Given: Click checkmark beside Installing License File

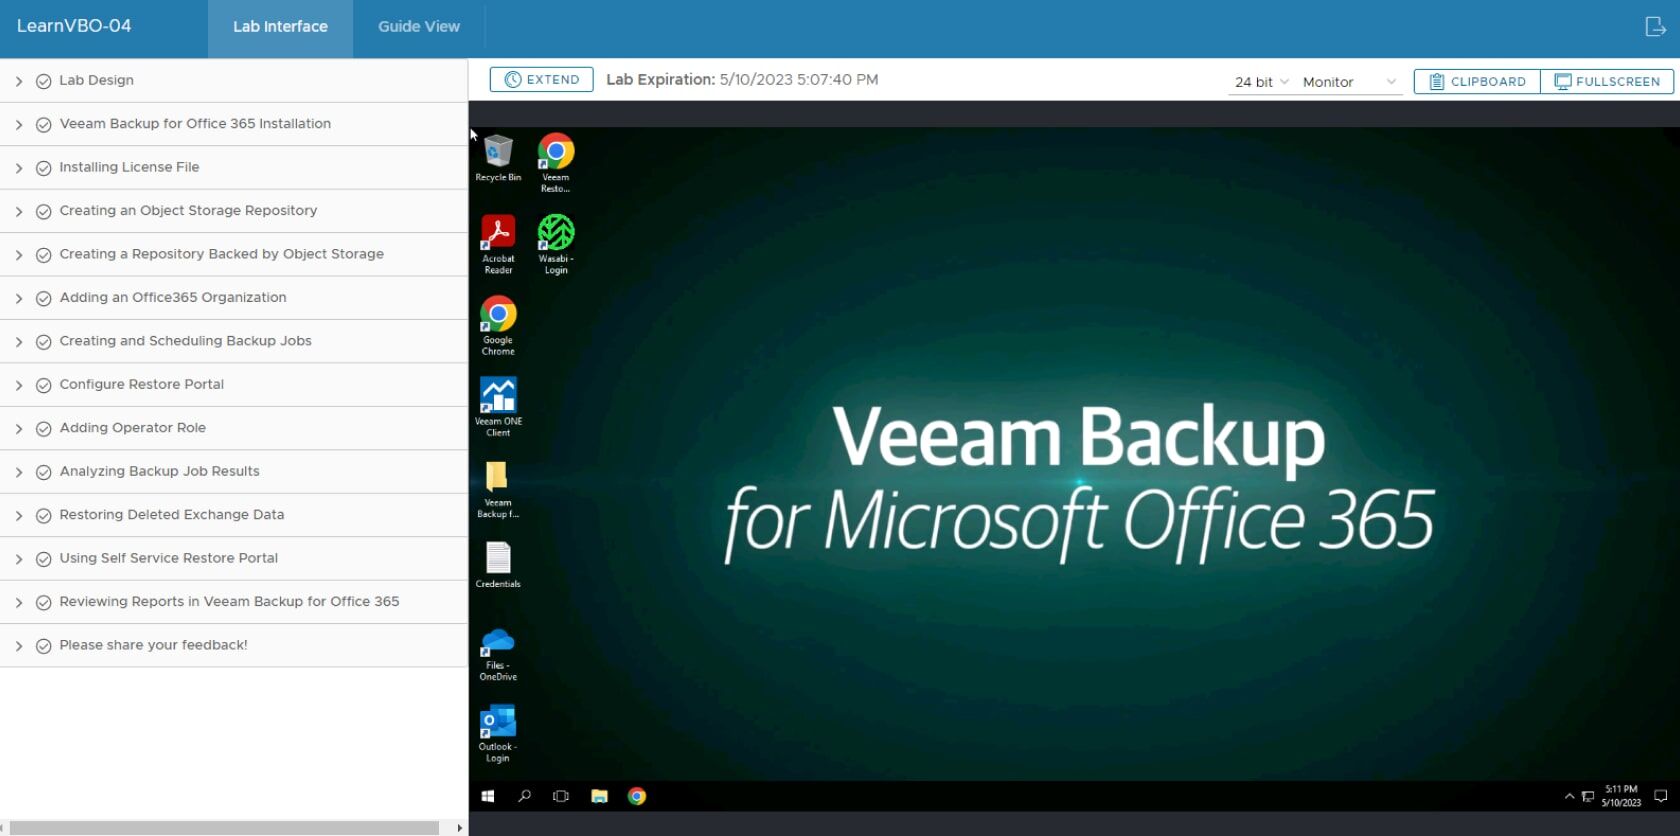Looking at the screenshot, I should pos(44,168).
